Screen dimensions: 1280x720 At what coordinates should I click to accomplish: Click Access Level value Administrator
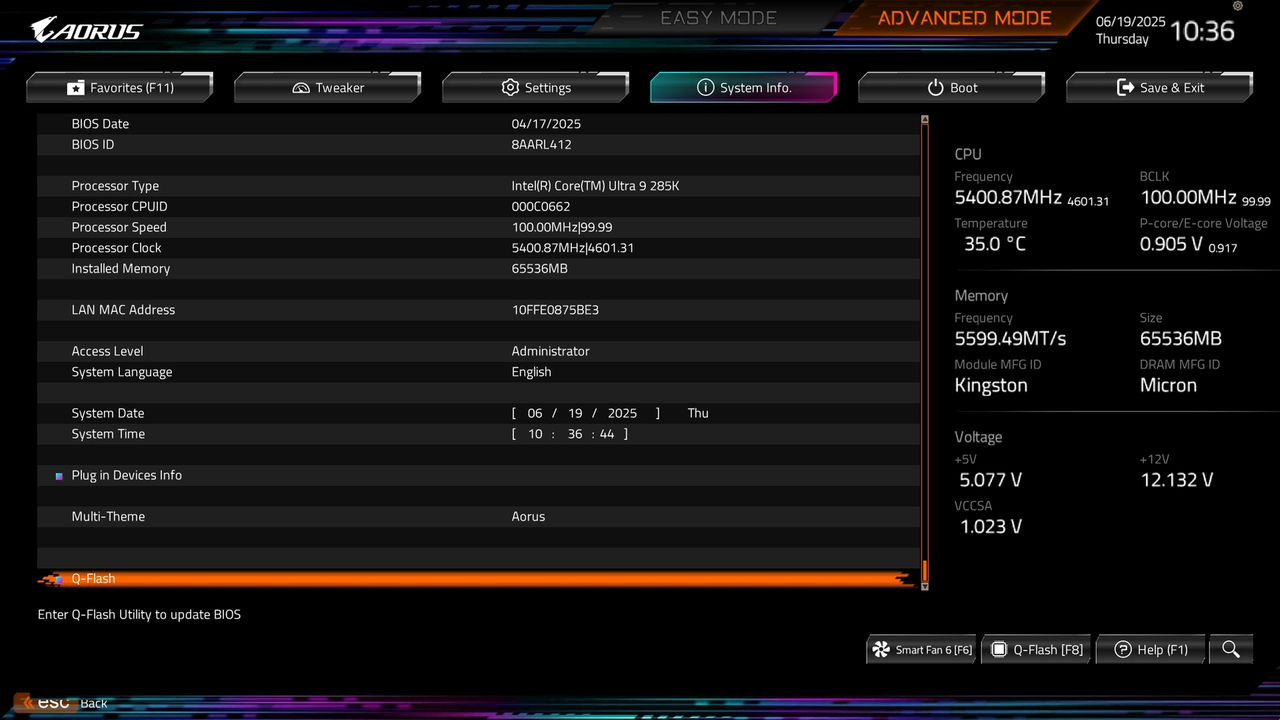pos(550,351)
